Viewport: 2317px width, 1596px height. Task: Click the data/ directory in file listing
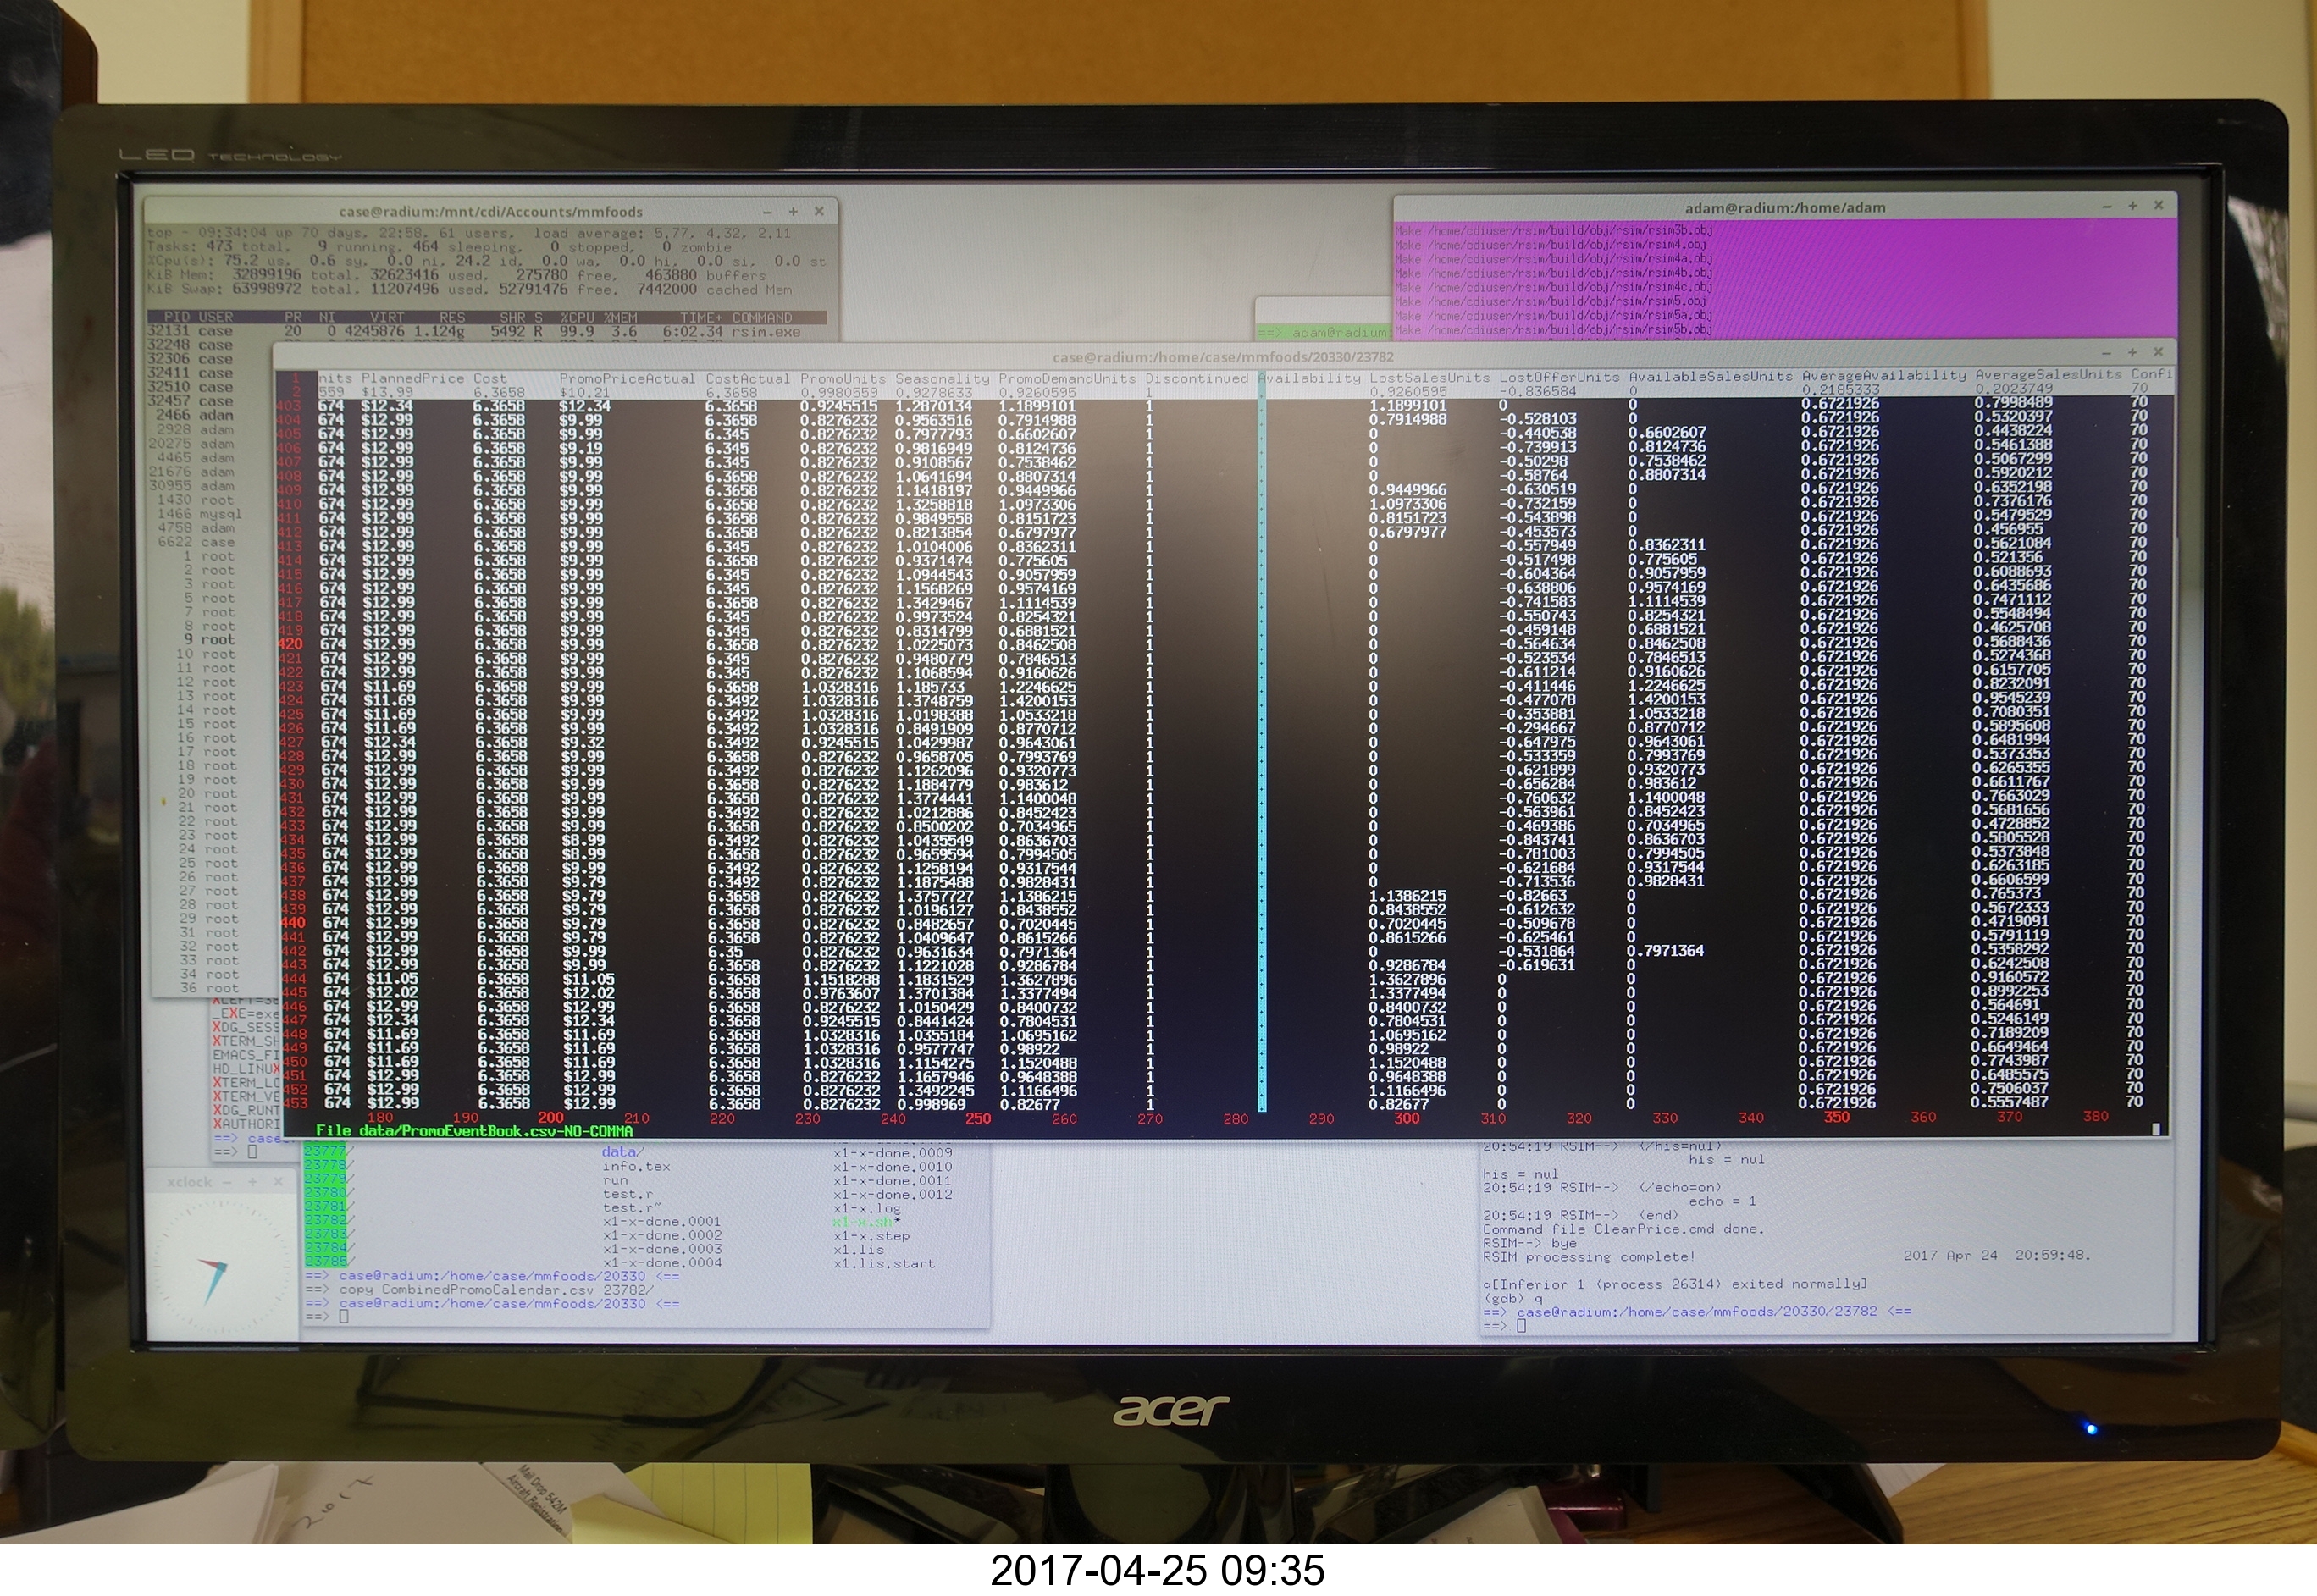click(x=623, y=1152)
